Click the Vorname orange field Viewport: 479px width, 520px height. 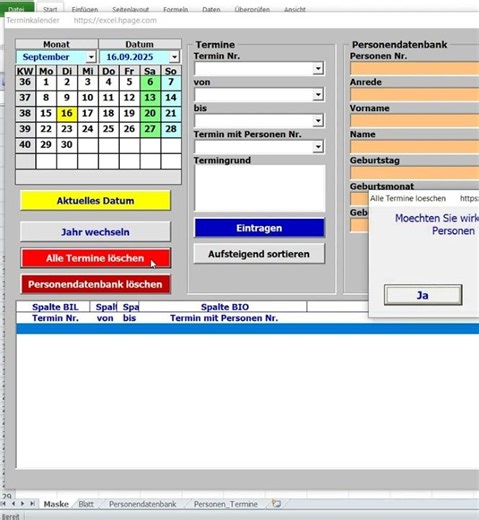[414, 121]
